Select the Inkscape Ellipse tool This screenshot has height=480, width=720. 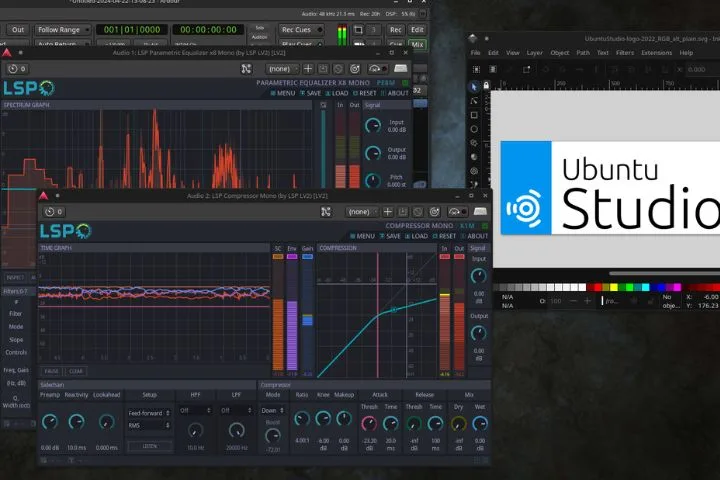(x=474, y=129)
